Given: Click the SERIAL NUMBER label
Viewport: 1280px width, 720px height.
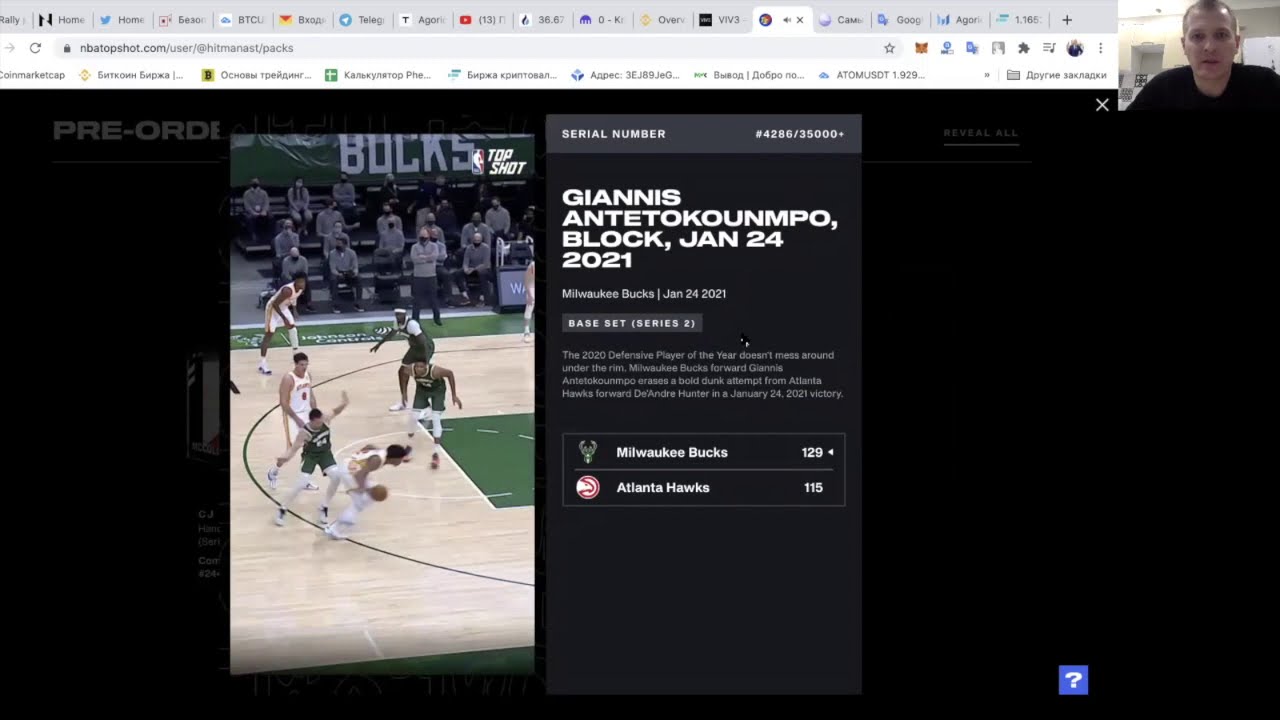Looking at the screenshot, I should (x=614, y=134).
